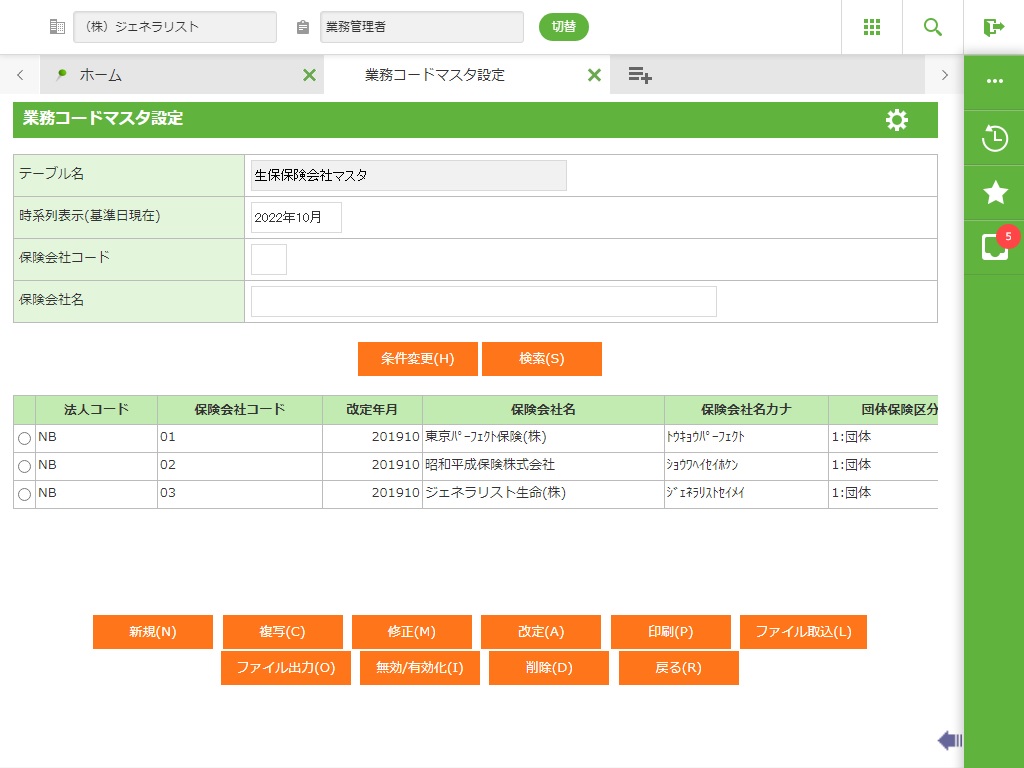This screenshot has height=768, width=1024.
Task: Click the 保険会社名 text input field
Action: pyautogui.click(x=483, y=301)
